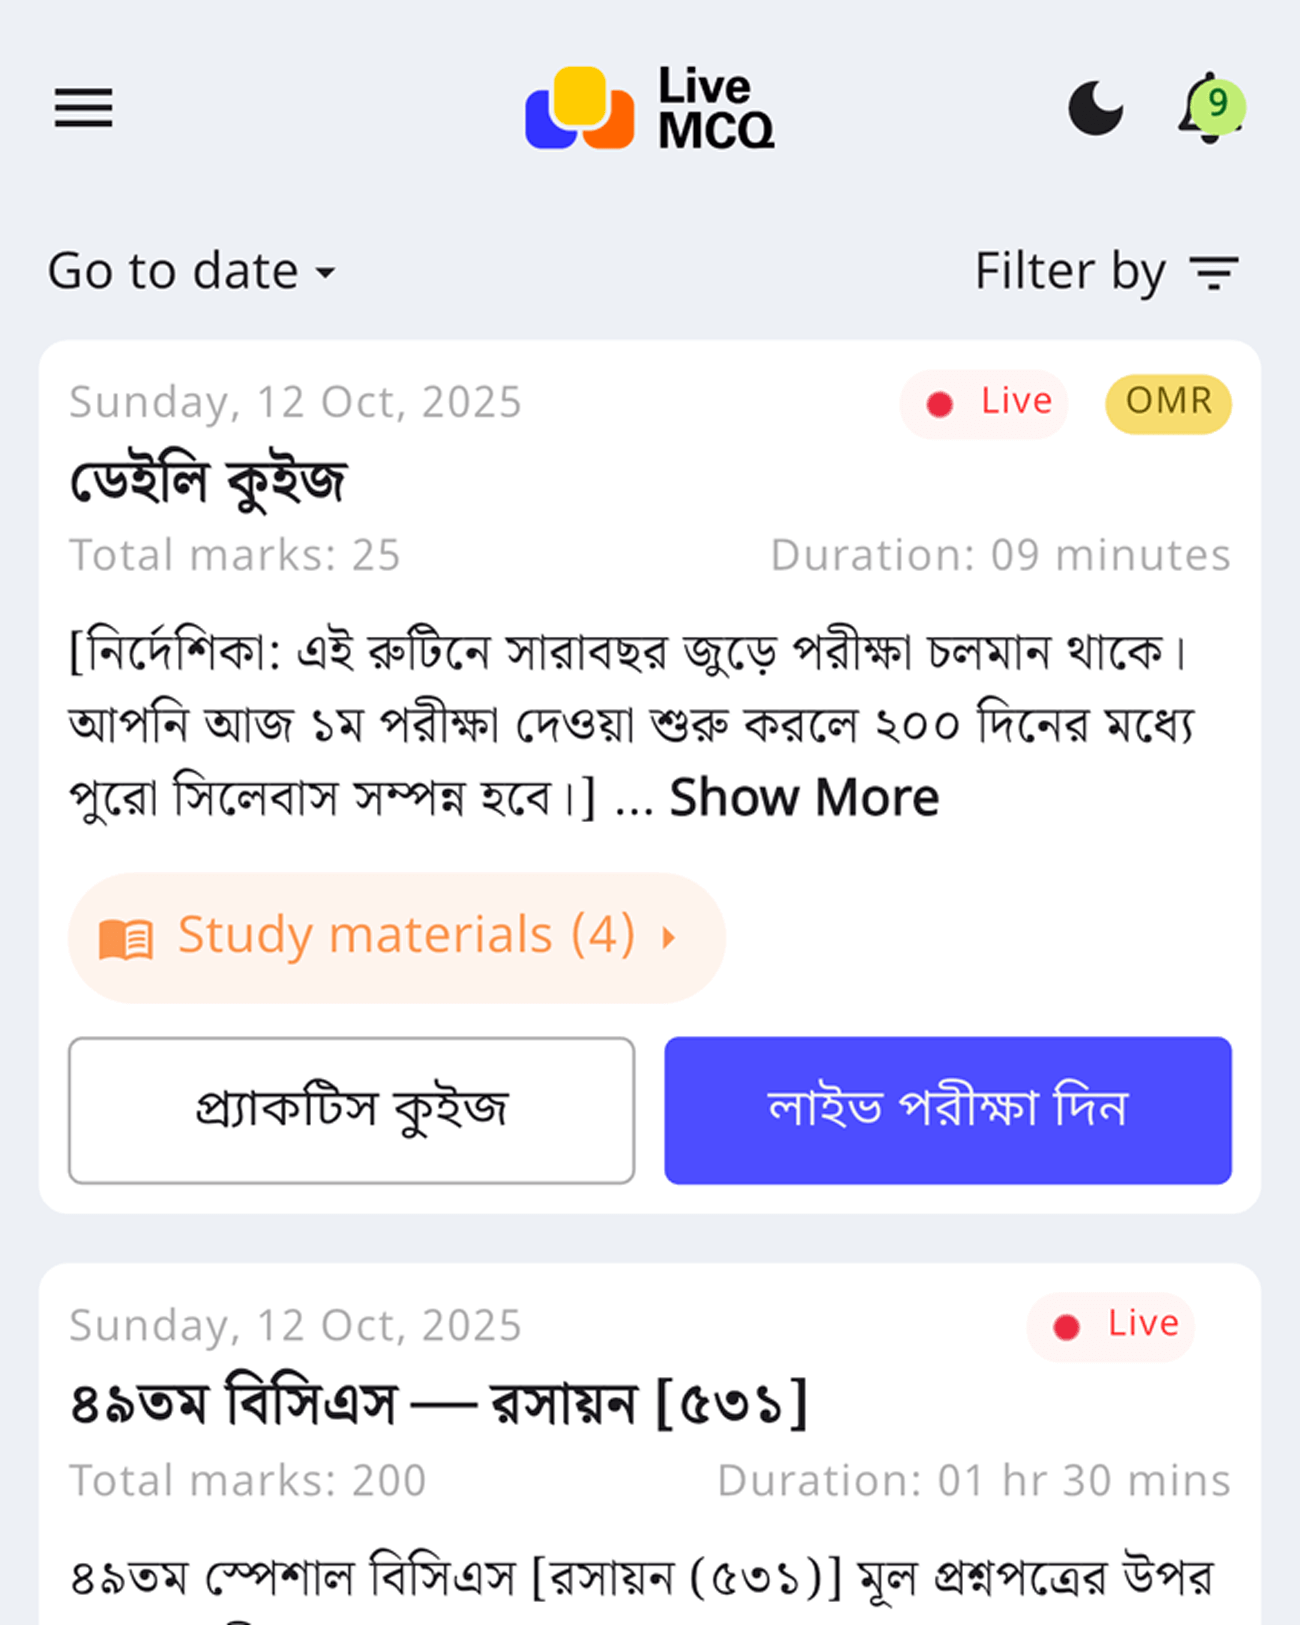The height and width of the screenshot is (1625, 1300).
Task: Expand the Go to date dropdown
Action: (x=192, y=271)
